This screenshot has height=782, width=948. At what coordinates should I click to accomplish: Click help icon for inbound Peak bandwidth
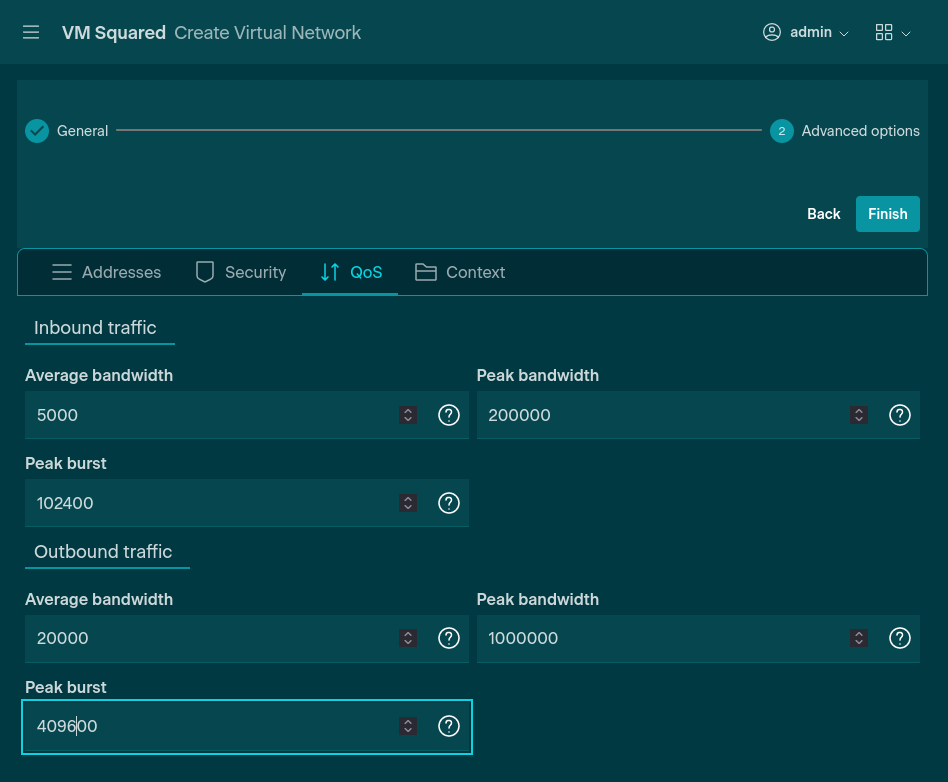pos(900,415)
